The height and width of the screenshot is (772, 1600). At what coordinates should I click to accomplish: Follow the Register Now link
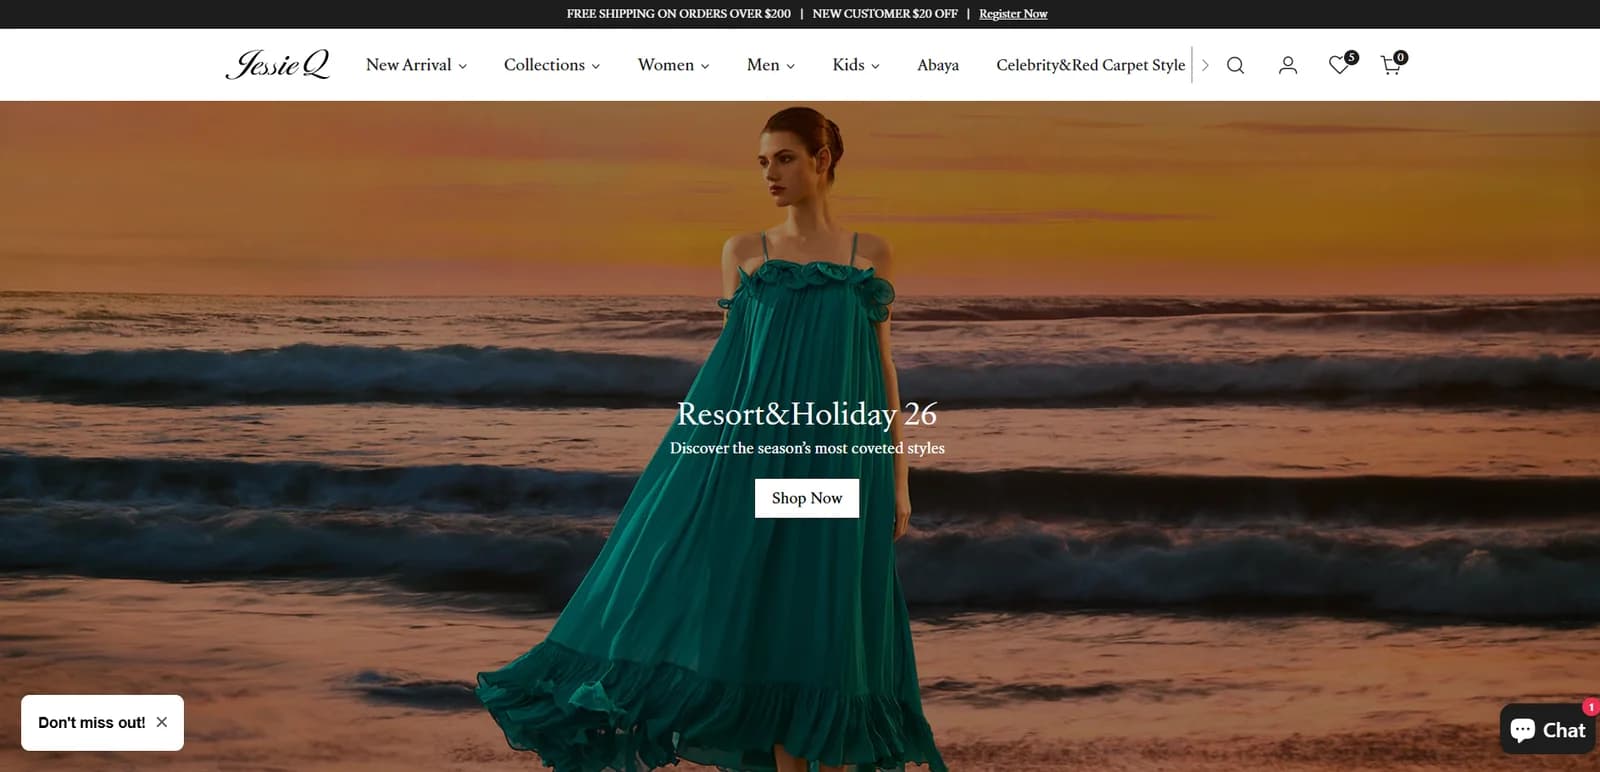(1013, 14)
